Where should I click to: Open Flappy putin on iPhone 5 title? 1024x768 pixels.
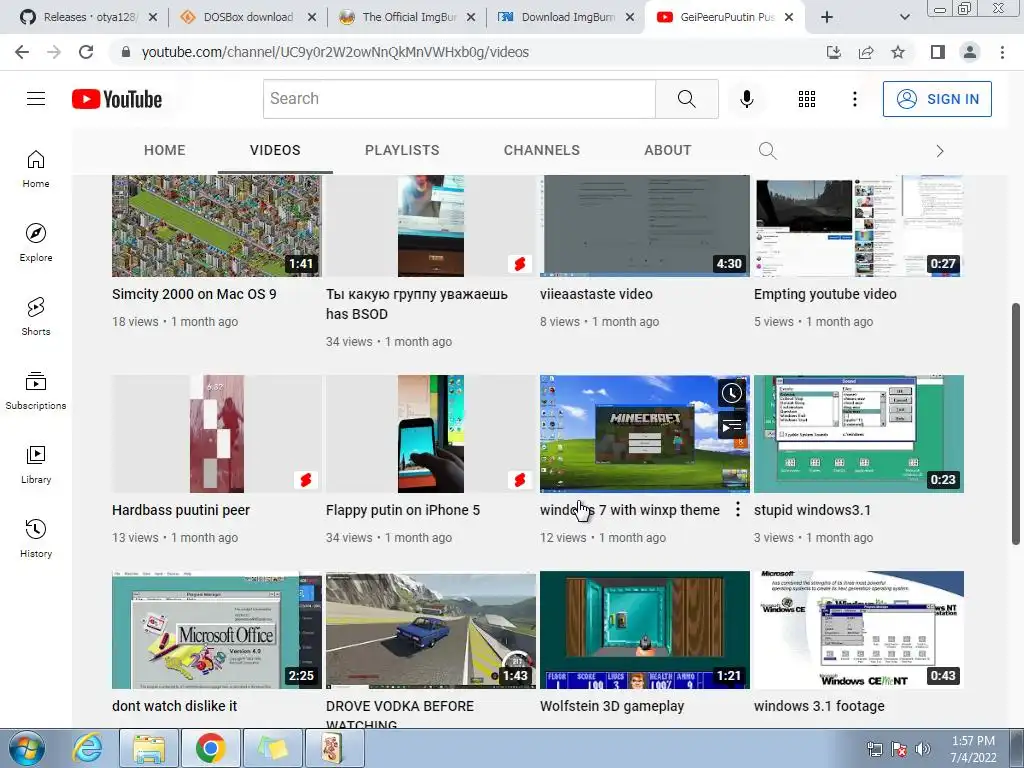[x=403, y=510]
